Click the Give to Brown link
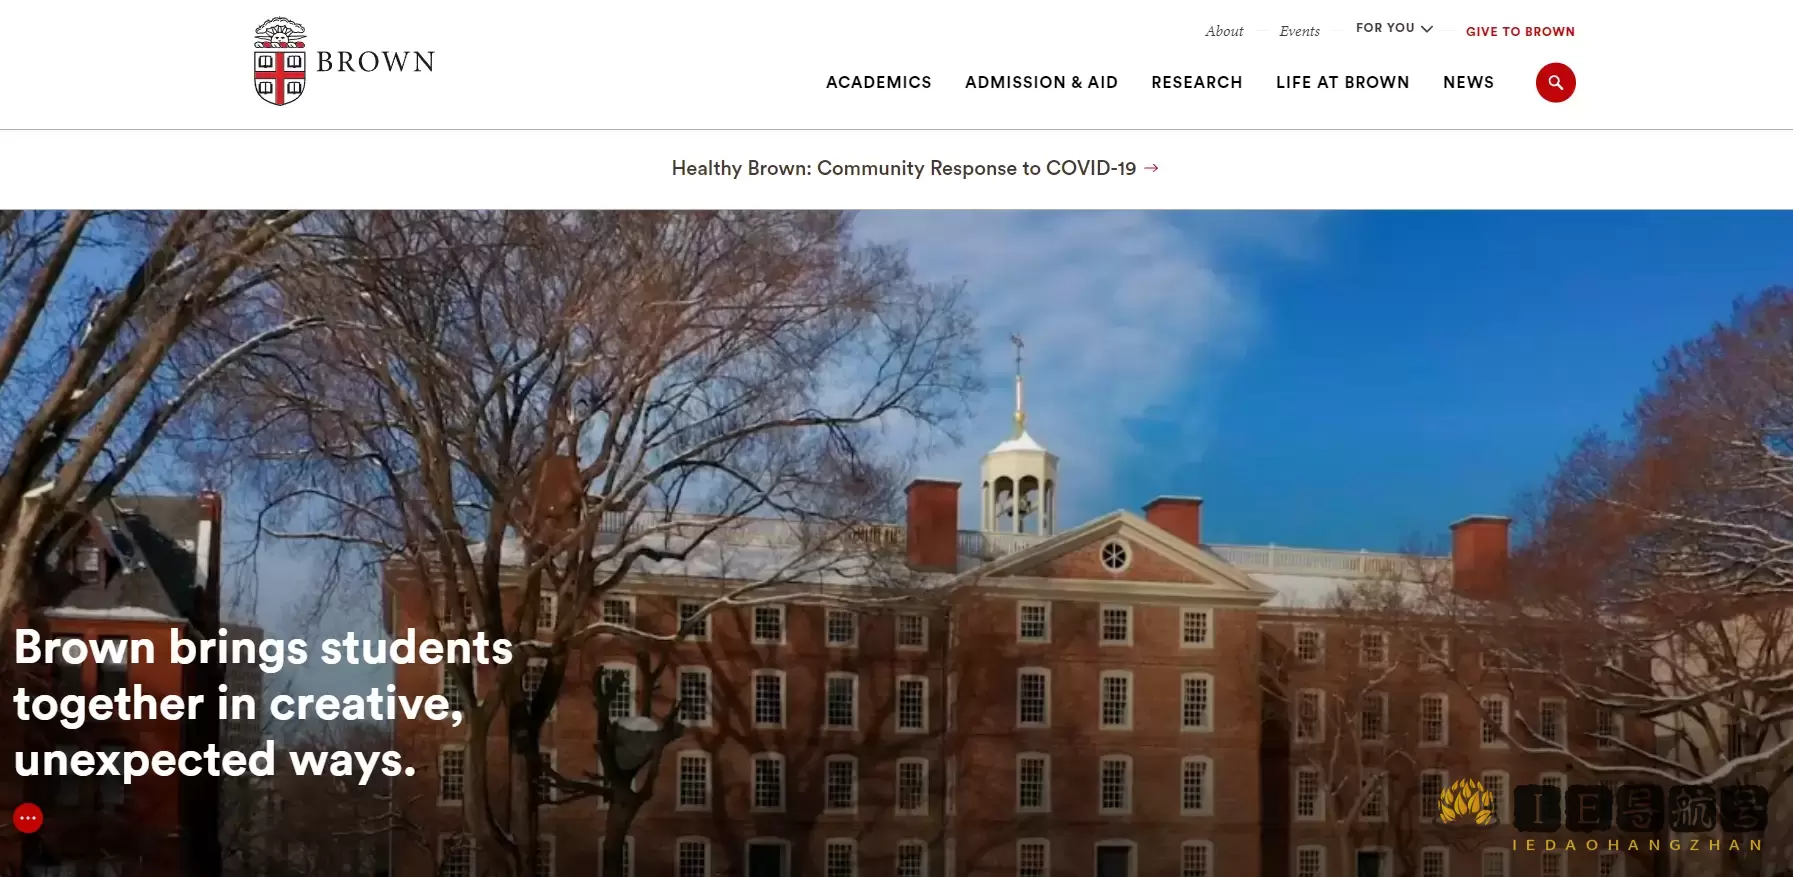Viewport: 1793px width, 877px height. click(1520, 31)
